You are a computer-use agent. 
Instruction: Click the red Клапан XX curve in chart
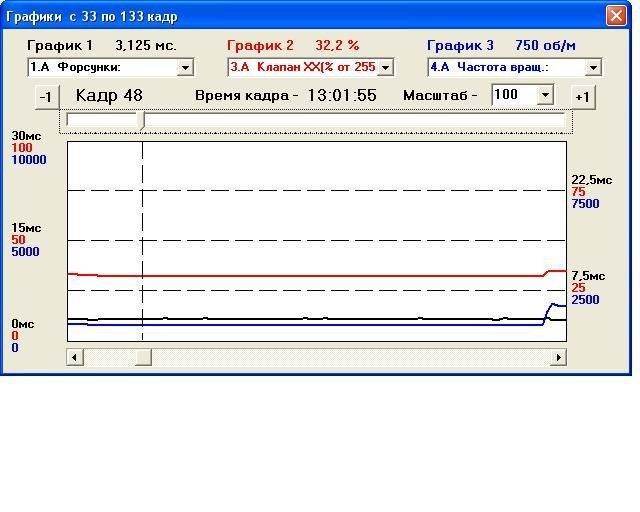300,275
